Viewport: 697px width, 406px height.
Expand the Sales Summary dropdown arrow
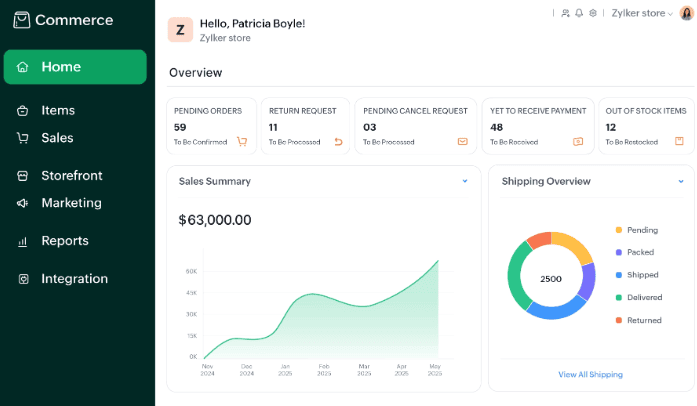(465, 181)
